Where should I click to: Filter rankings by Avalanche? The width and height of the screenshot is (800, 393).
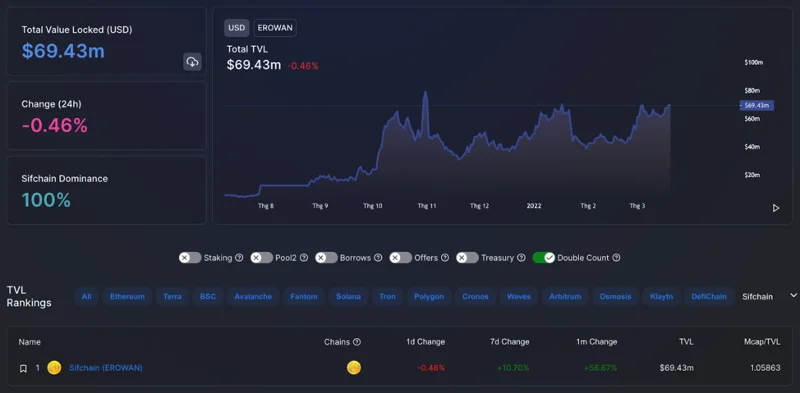253,297
